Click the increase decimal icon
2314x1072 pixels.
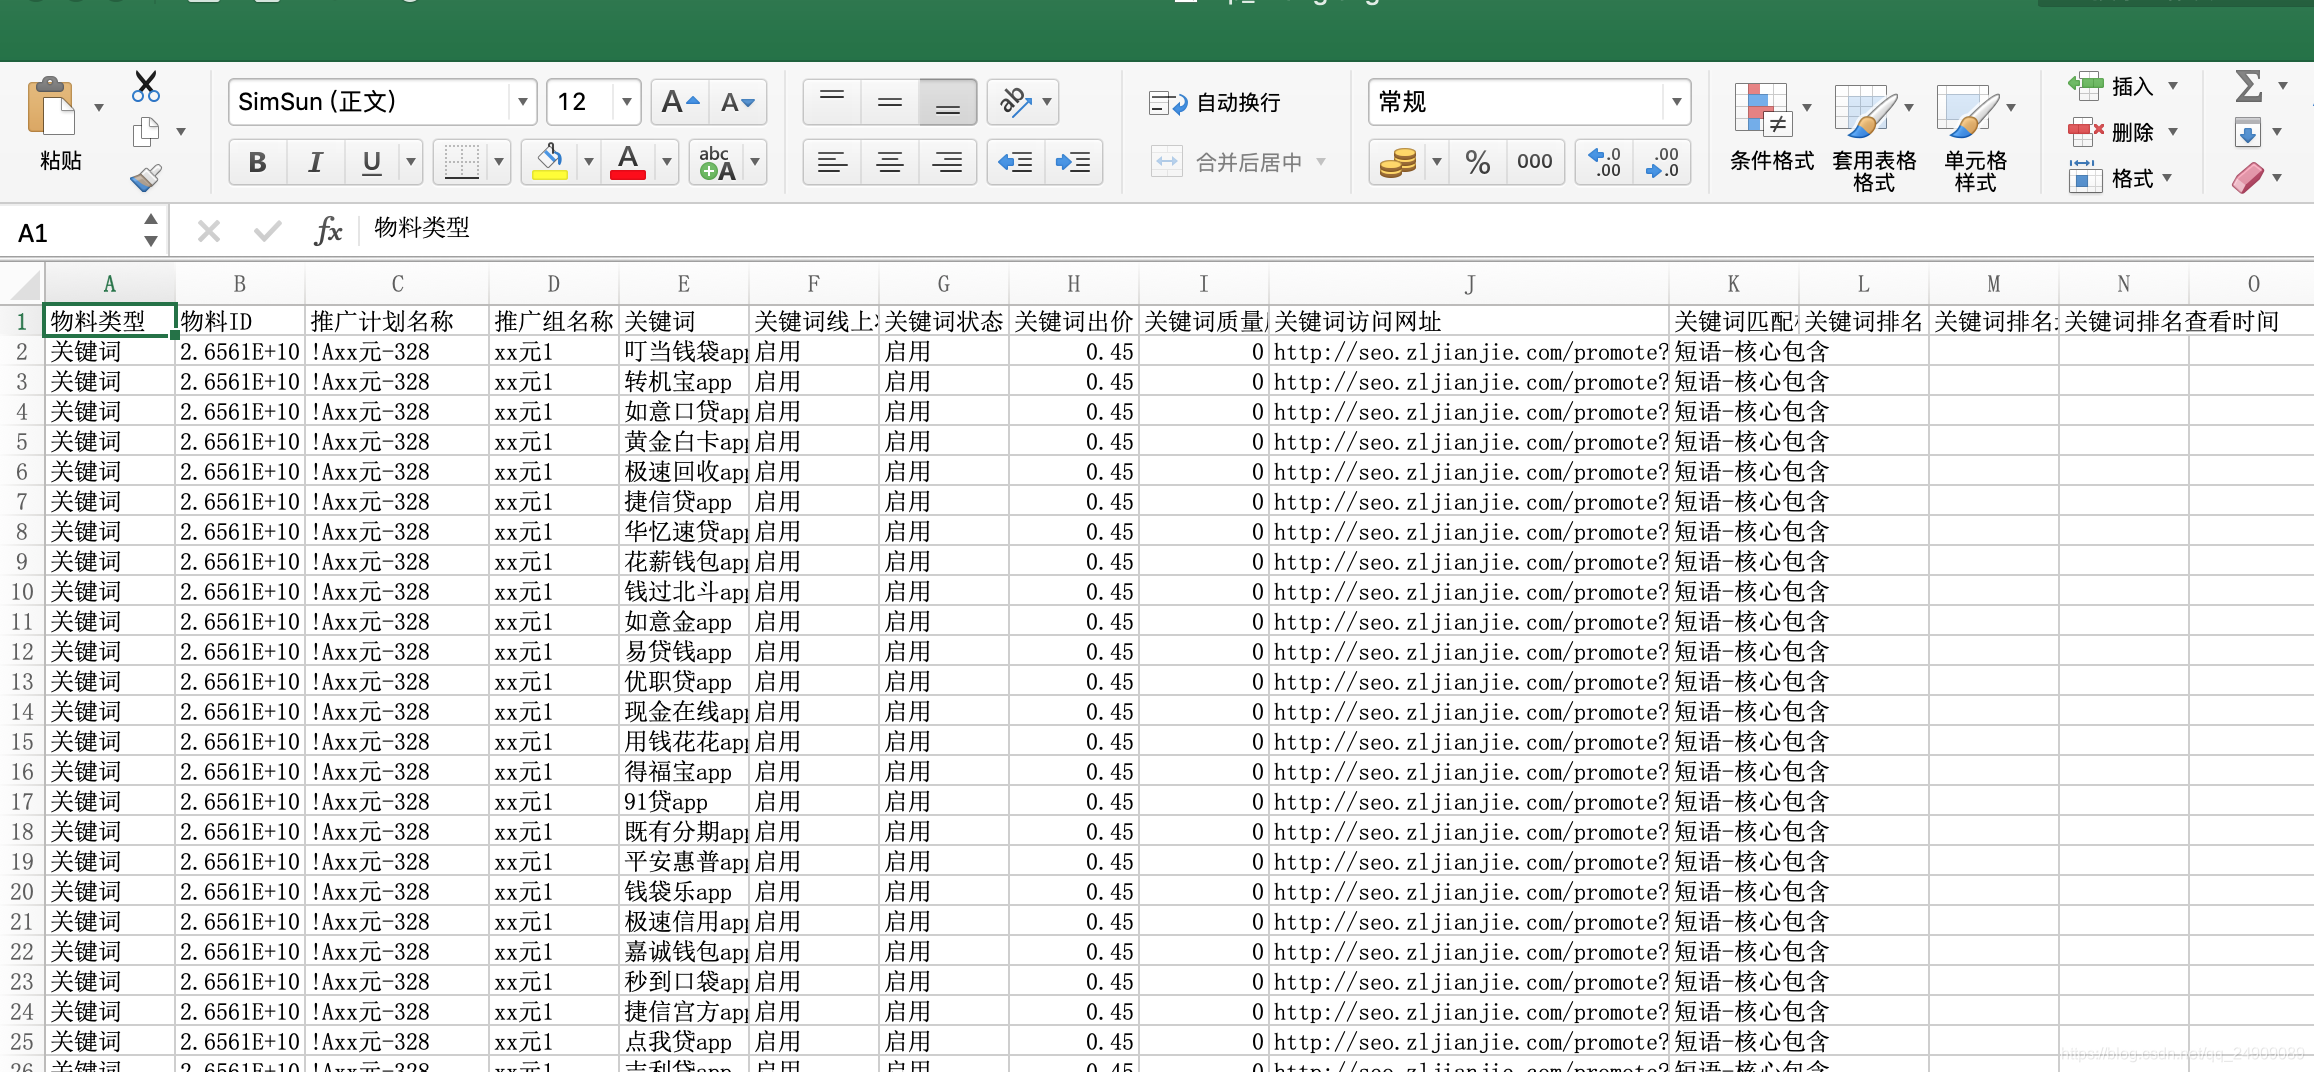(x=1604, y=162)
